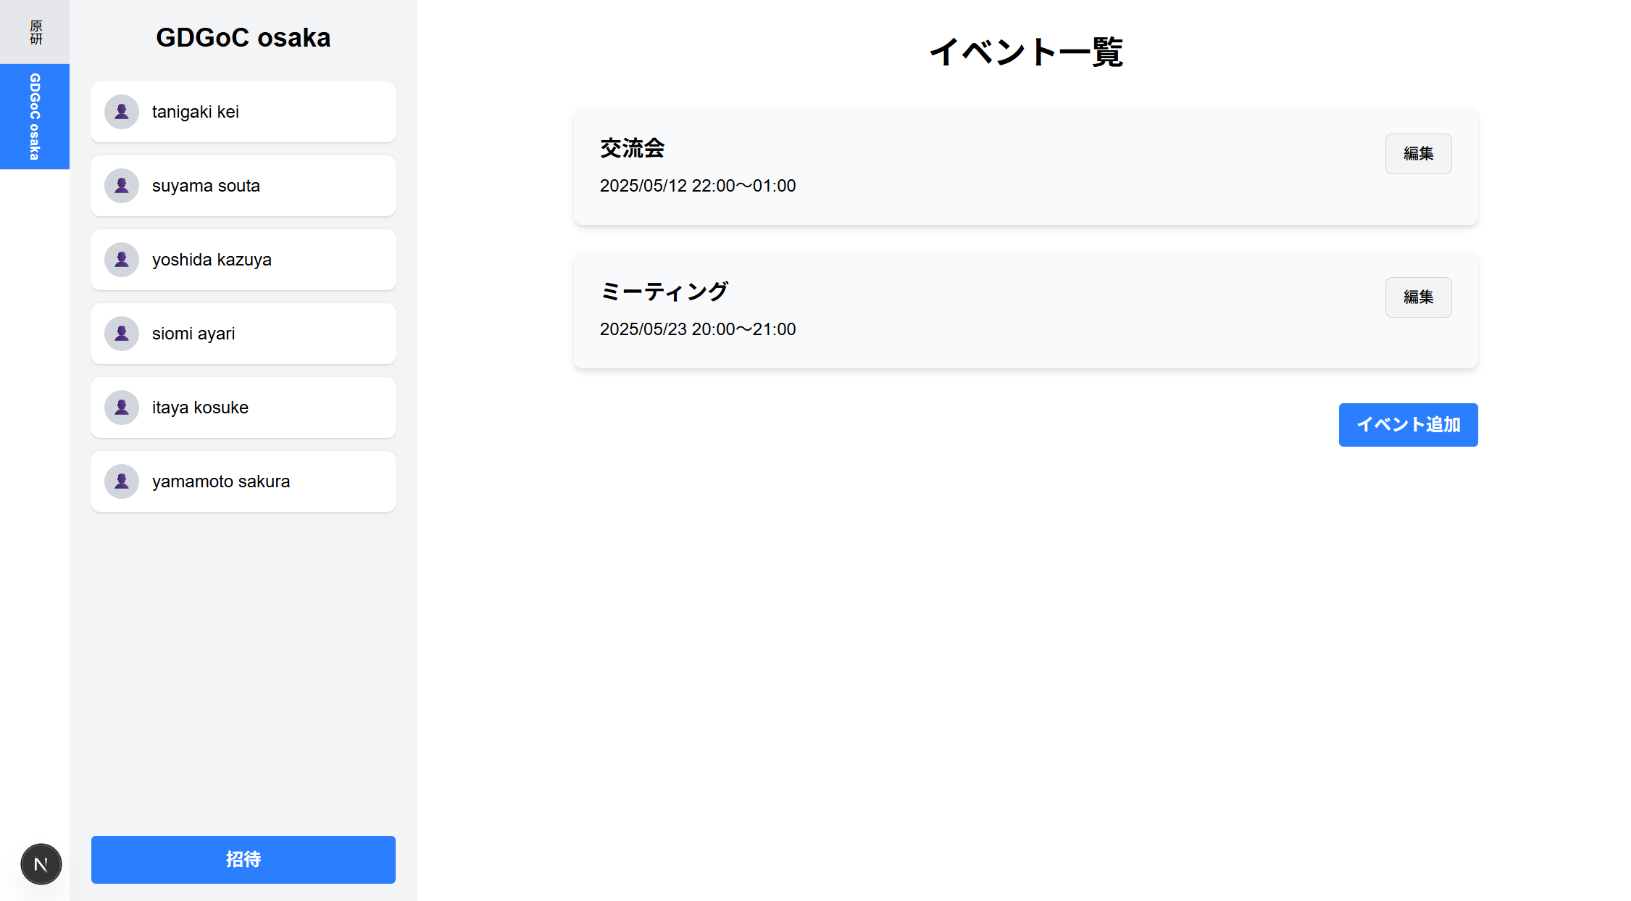Click the イベント追加 button
Viewport: 1631px width, 901px height.
1408,425
